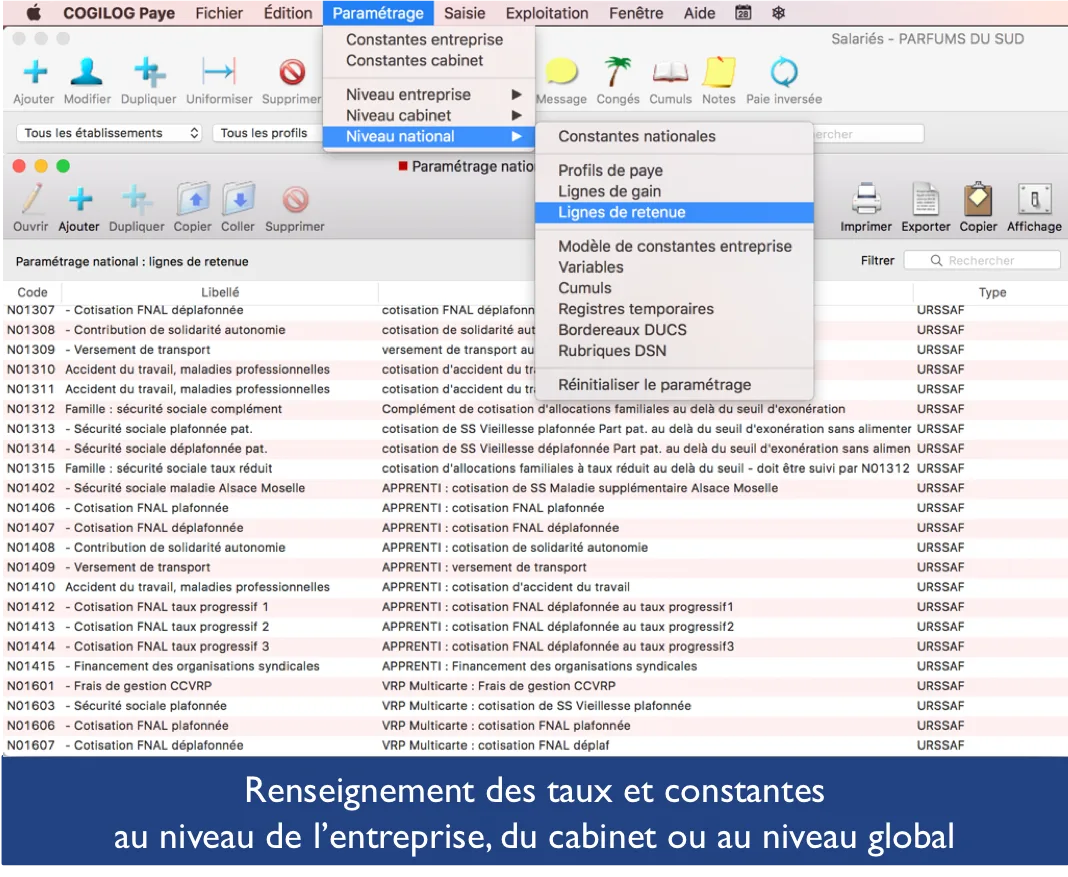Select row N01603 Sécurité sociale plafonnée
Image resolution: width=1068 pixels, height=877 pixels.
534,705
